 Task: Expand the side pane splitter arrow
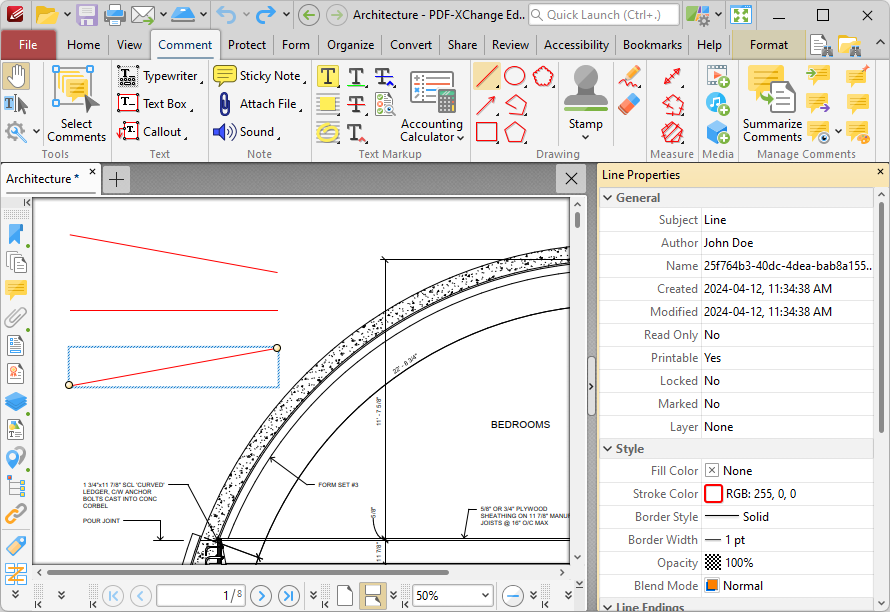tap(591, 386)
